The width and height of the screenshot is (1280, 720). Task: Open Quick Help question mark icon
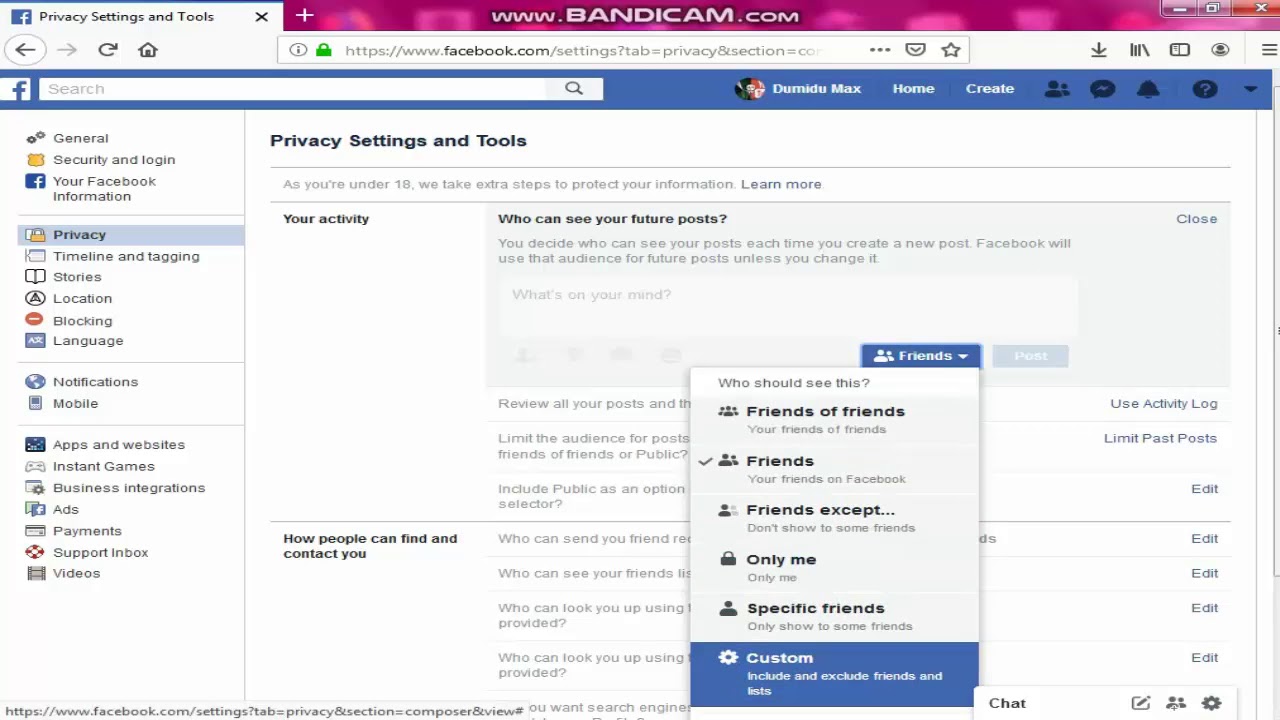pyautogui.click(x=1204, y=89)
